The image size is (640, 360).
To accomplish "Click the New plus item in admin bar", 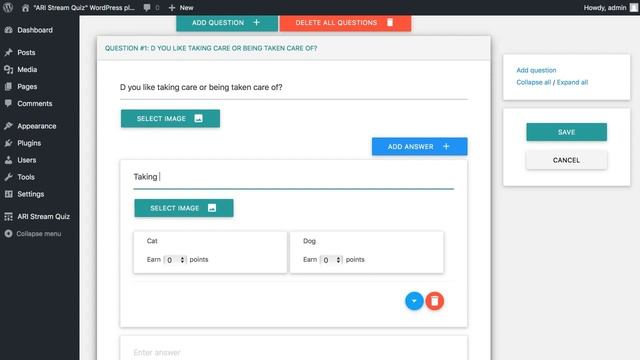I will (x=181, y=8).
